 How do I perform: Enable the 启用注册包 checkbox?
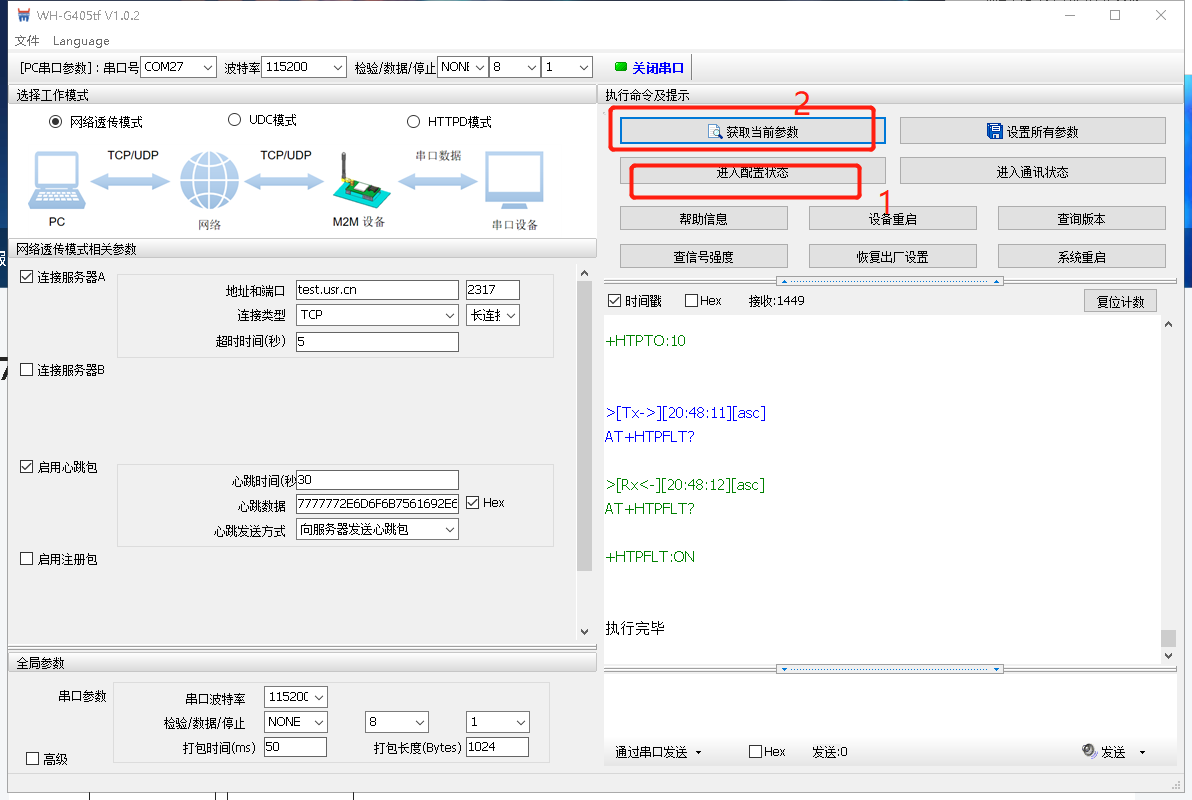click(x=27, y=560)
